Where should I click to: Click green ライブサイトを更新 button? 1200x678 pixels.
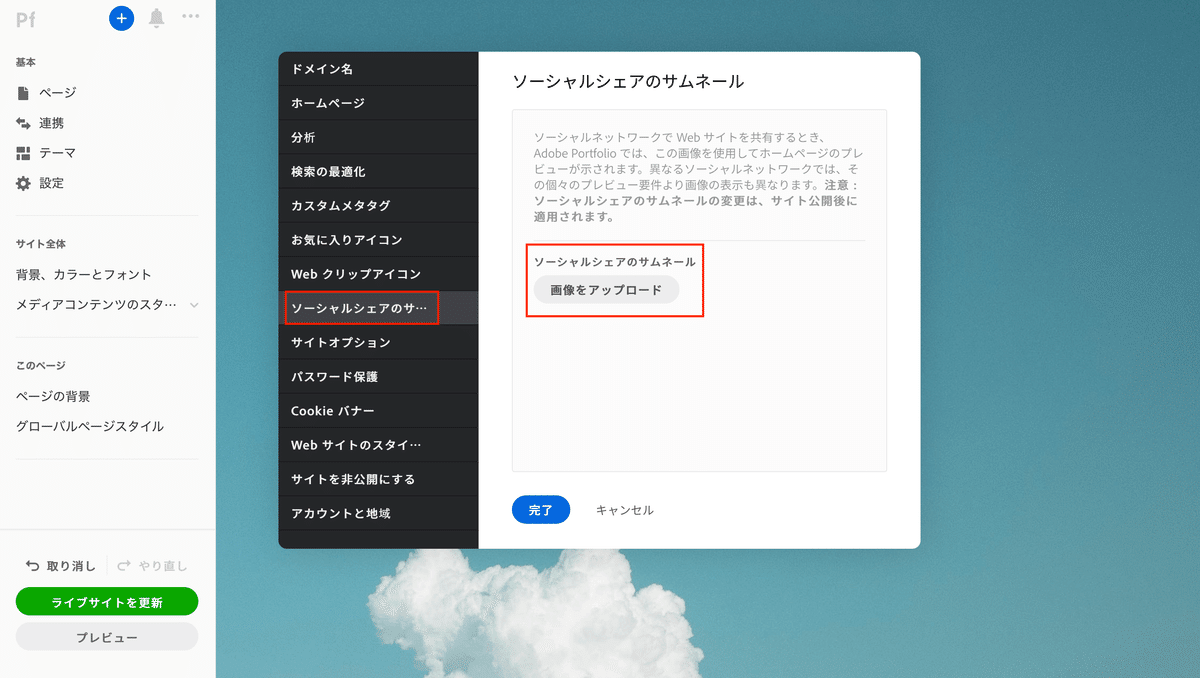pos(107,602)
